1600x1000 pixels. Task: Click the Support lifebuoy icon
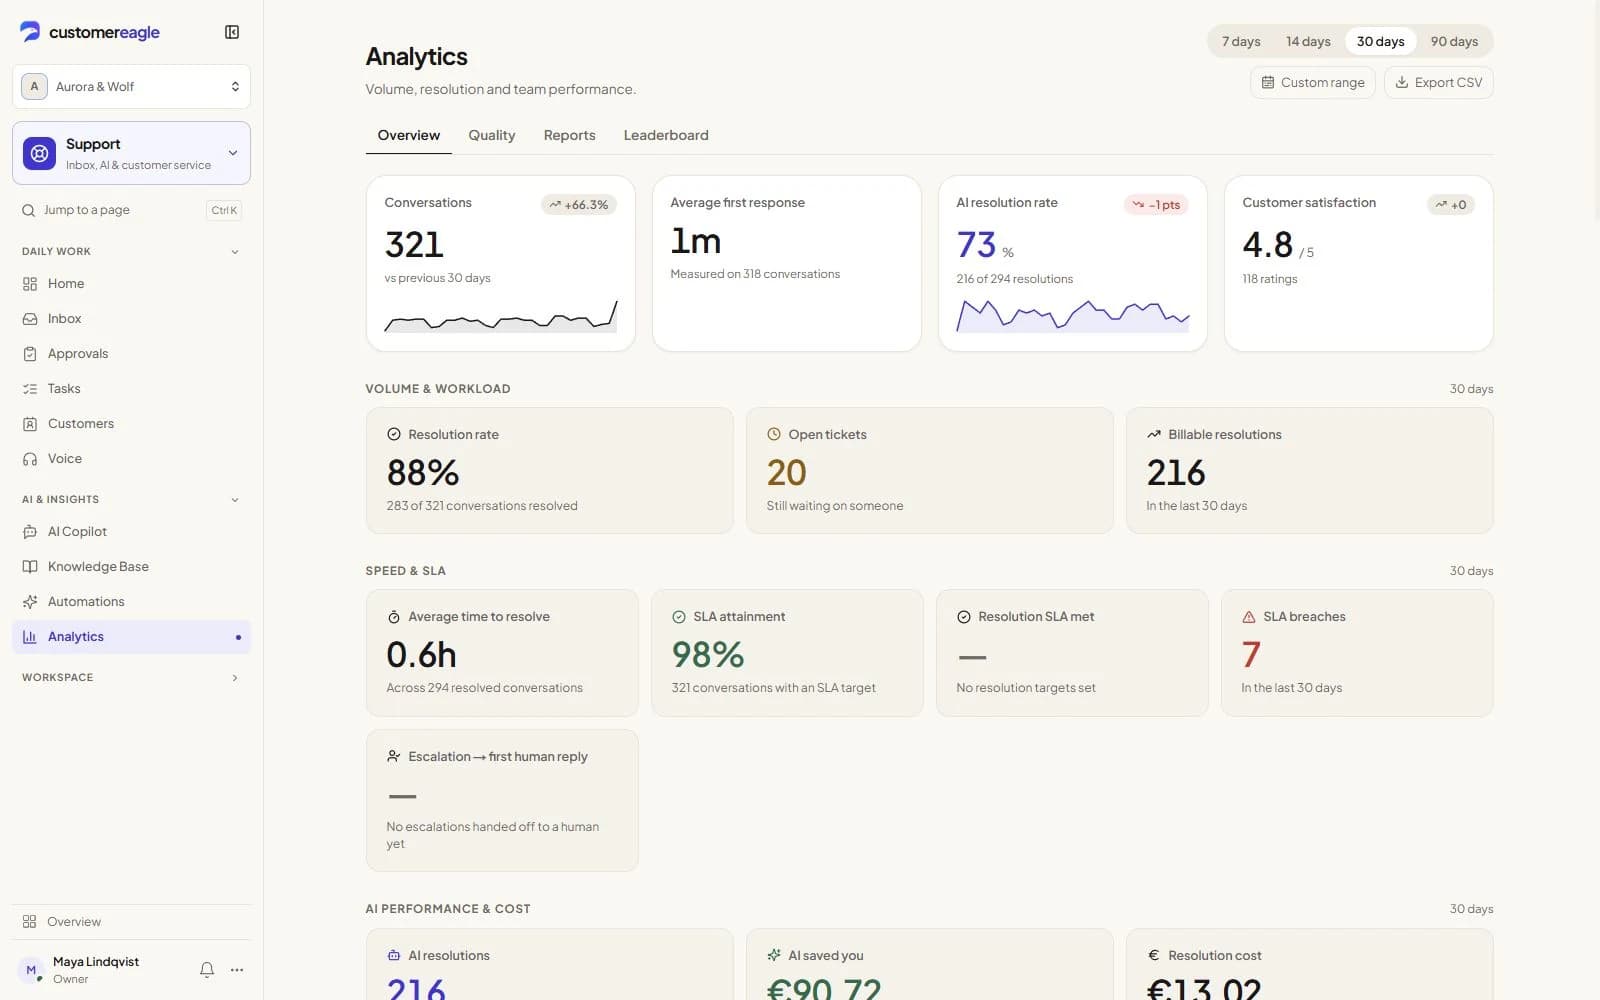tap(39, 153)
